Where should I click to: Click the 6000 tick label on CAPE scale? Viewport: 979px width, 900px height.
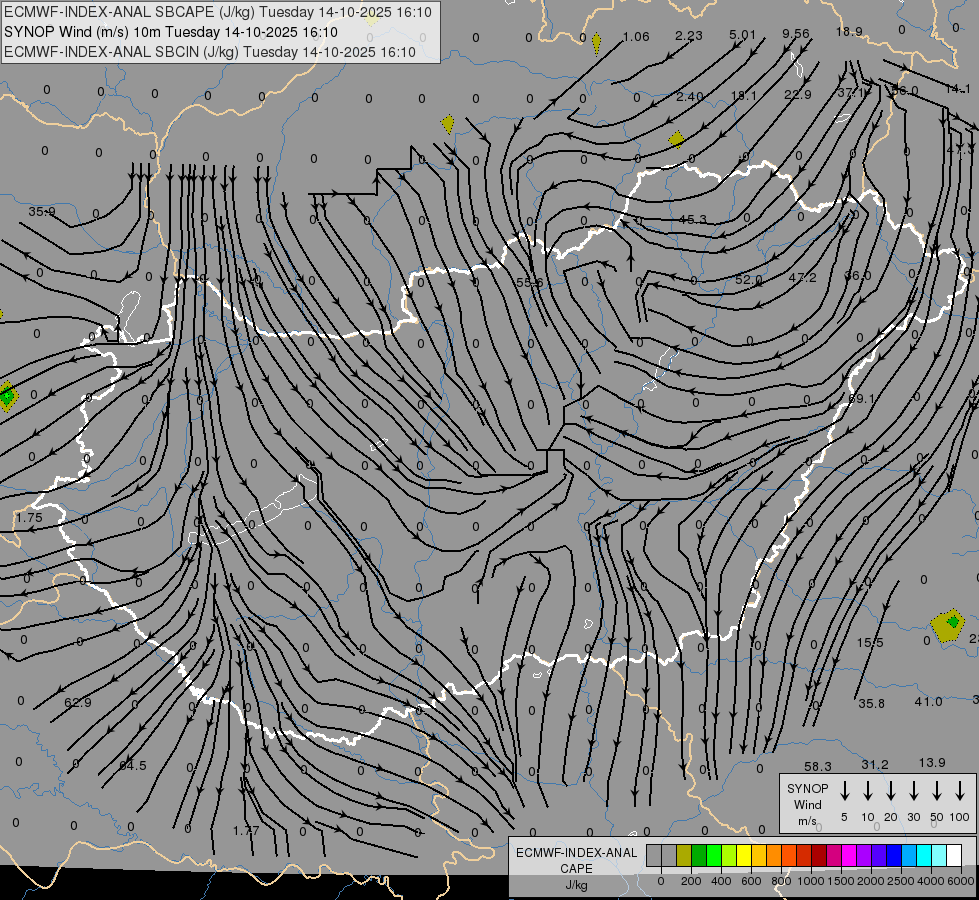pyautogui.click(x=961, y=881)
